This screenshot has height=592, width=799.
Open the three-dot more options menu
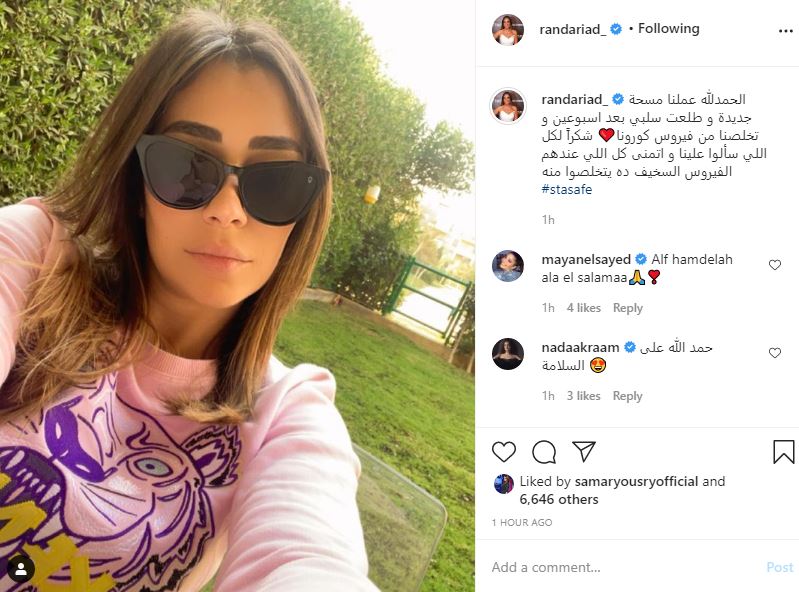point(786,31)
